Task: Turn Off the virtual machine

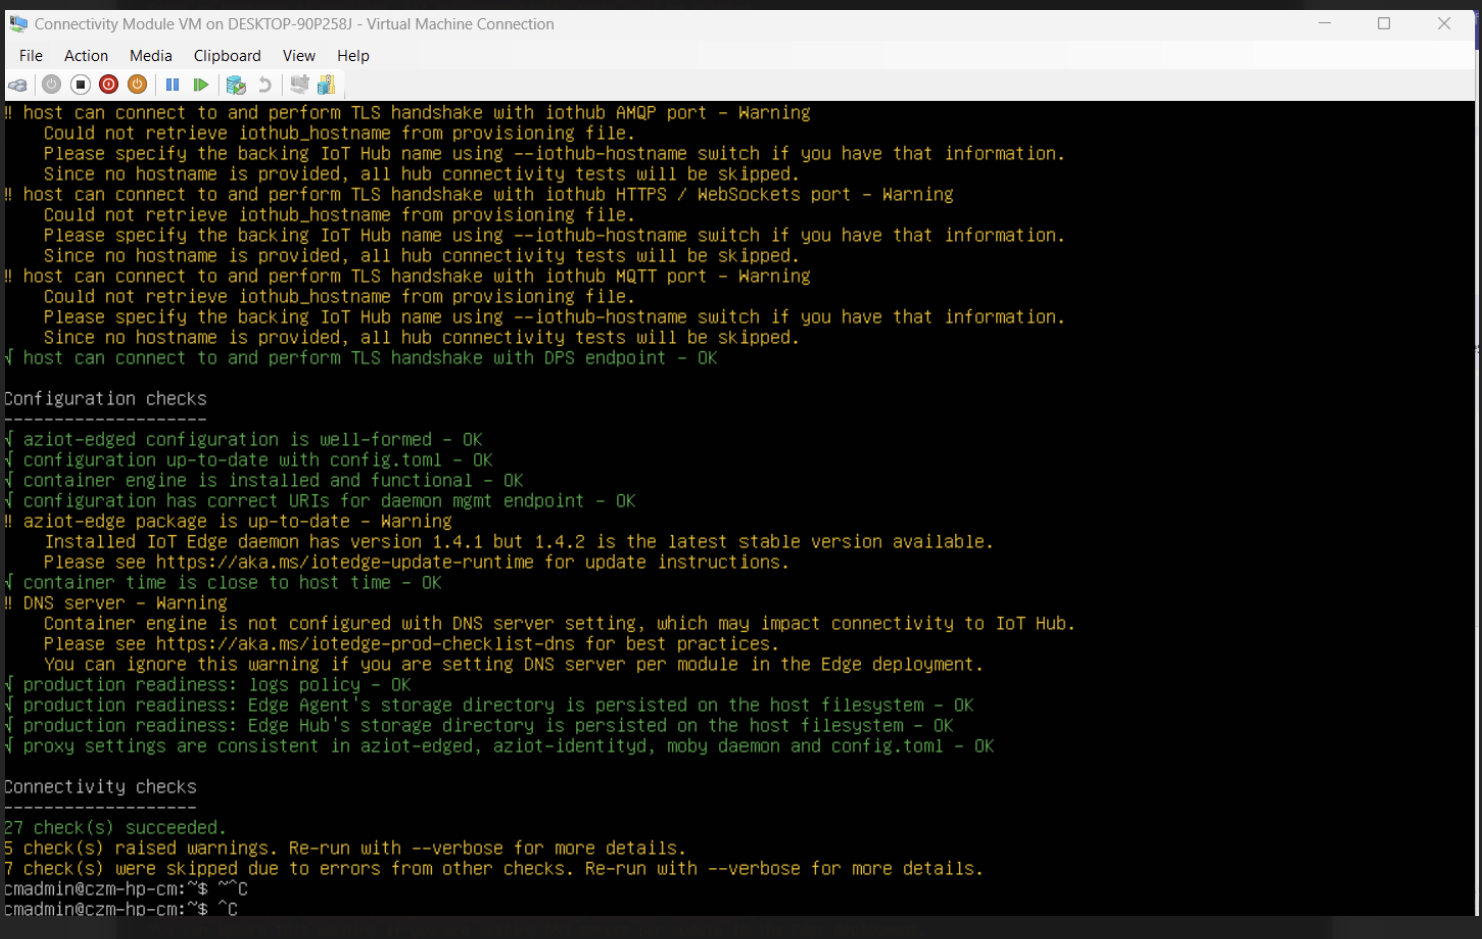Action: click(80, 84)
